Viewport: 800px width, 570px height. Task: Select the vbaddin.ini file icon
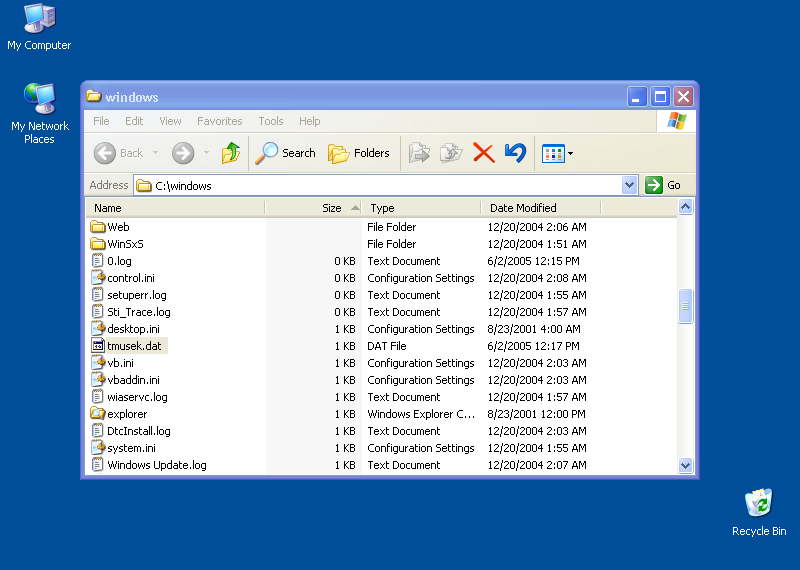click(97, 380)
